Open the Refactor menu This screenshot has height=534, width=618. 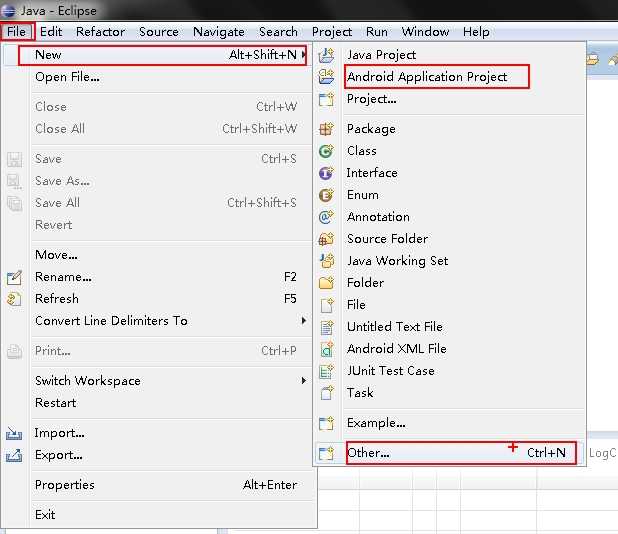101,32
